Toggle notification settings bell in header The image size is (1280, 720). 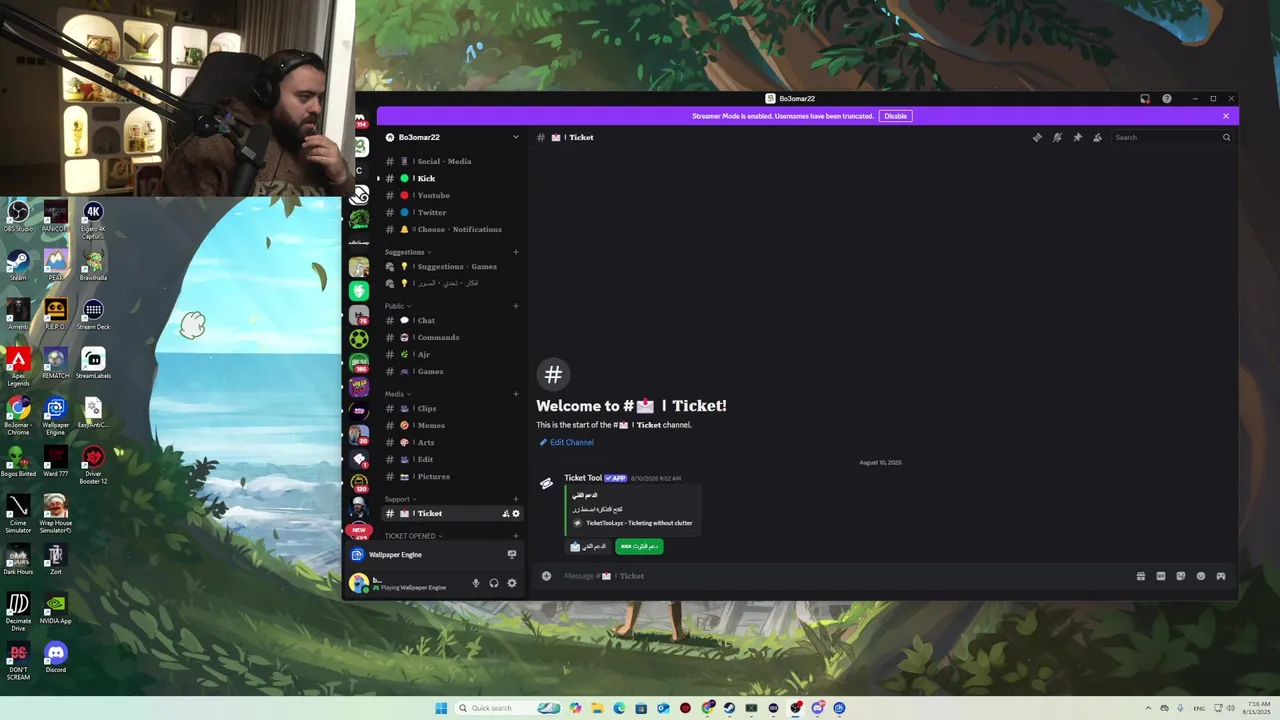pos(1057,137)
